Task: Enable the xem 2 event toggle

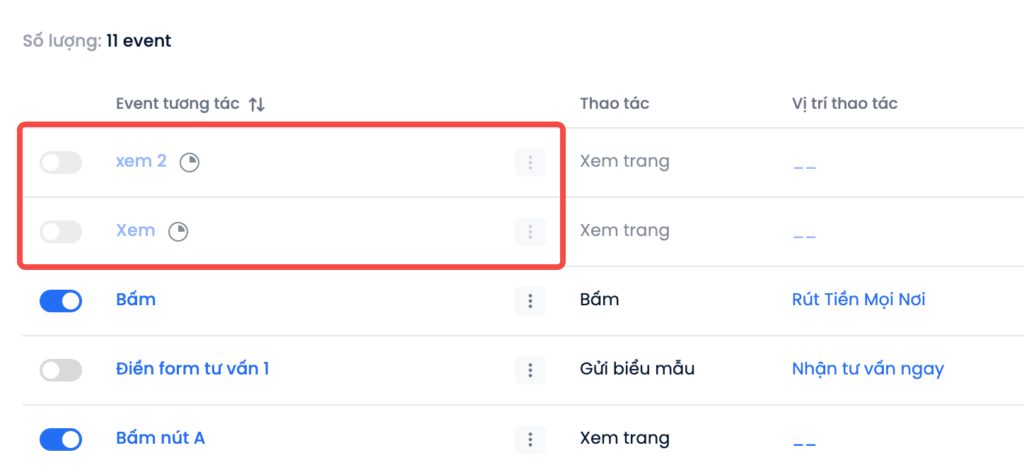Action: 61,163
